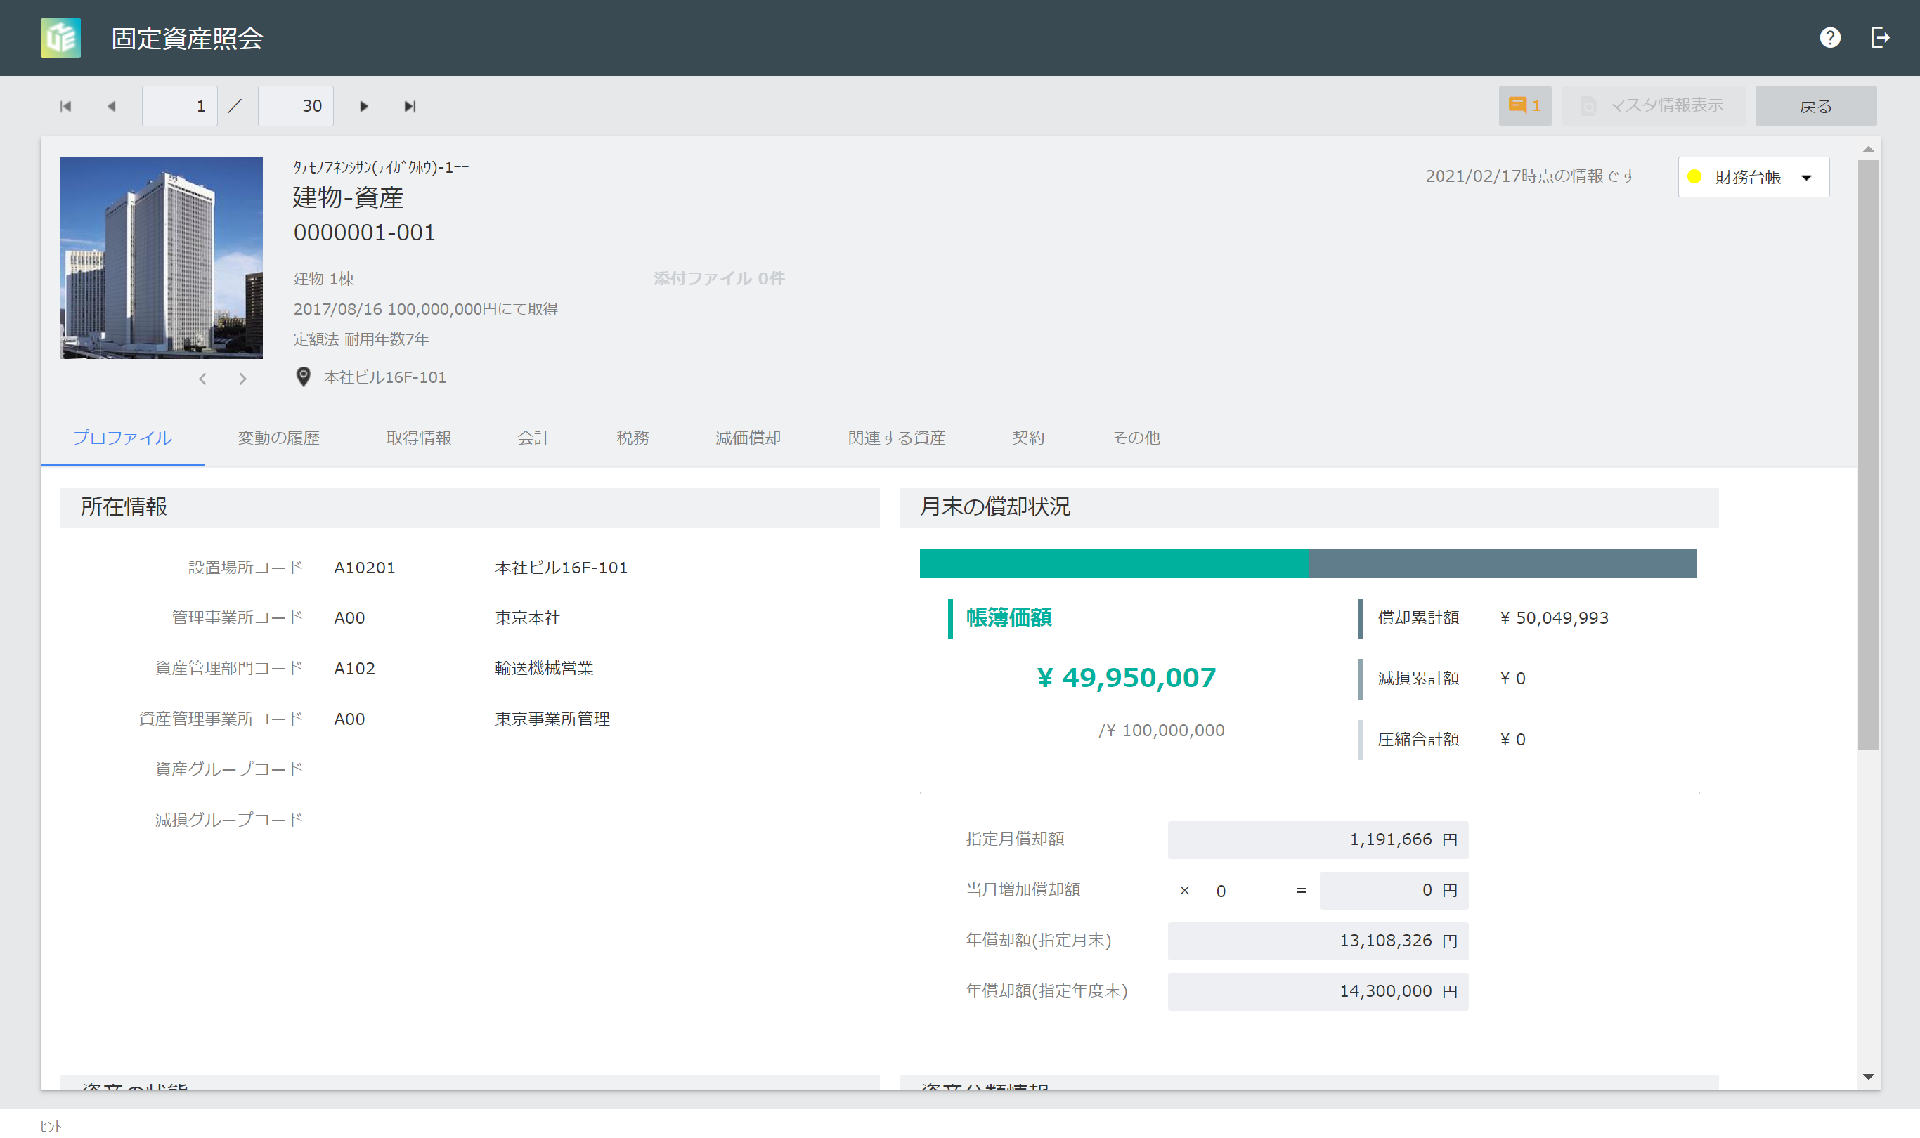Select the page number input showing 1
1920x1138 pixels.
click(x=180, y=105)
